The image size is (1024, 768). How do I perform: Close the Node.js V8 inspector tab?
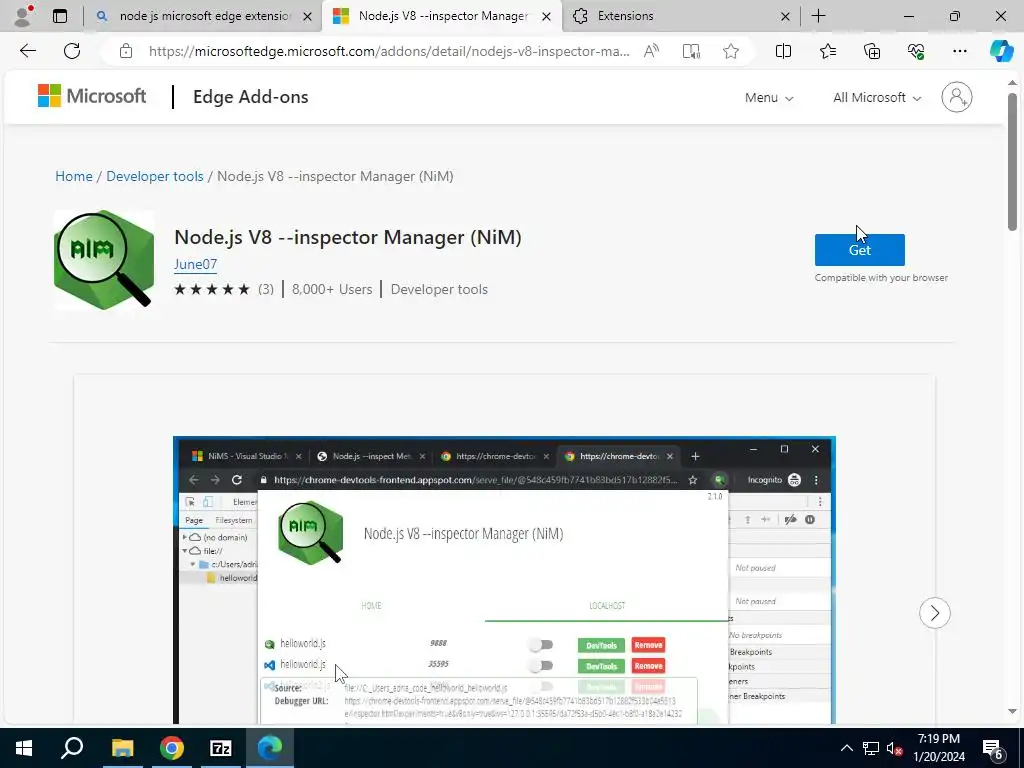[547, 16]
